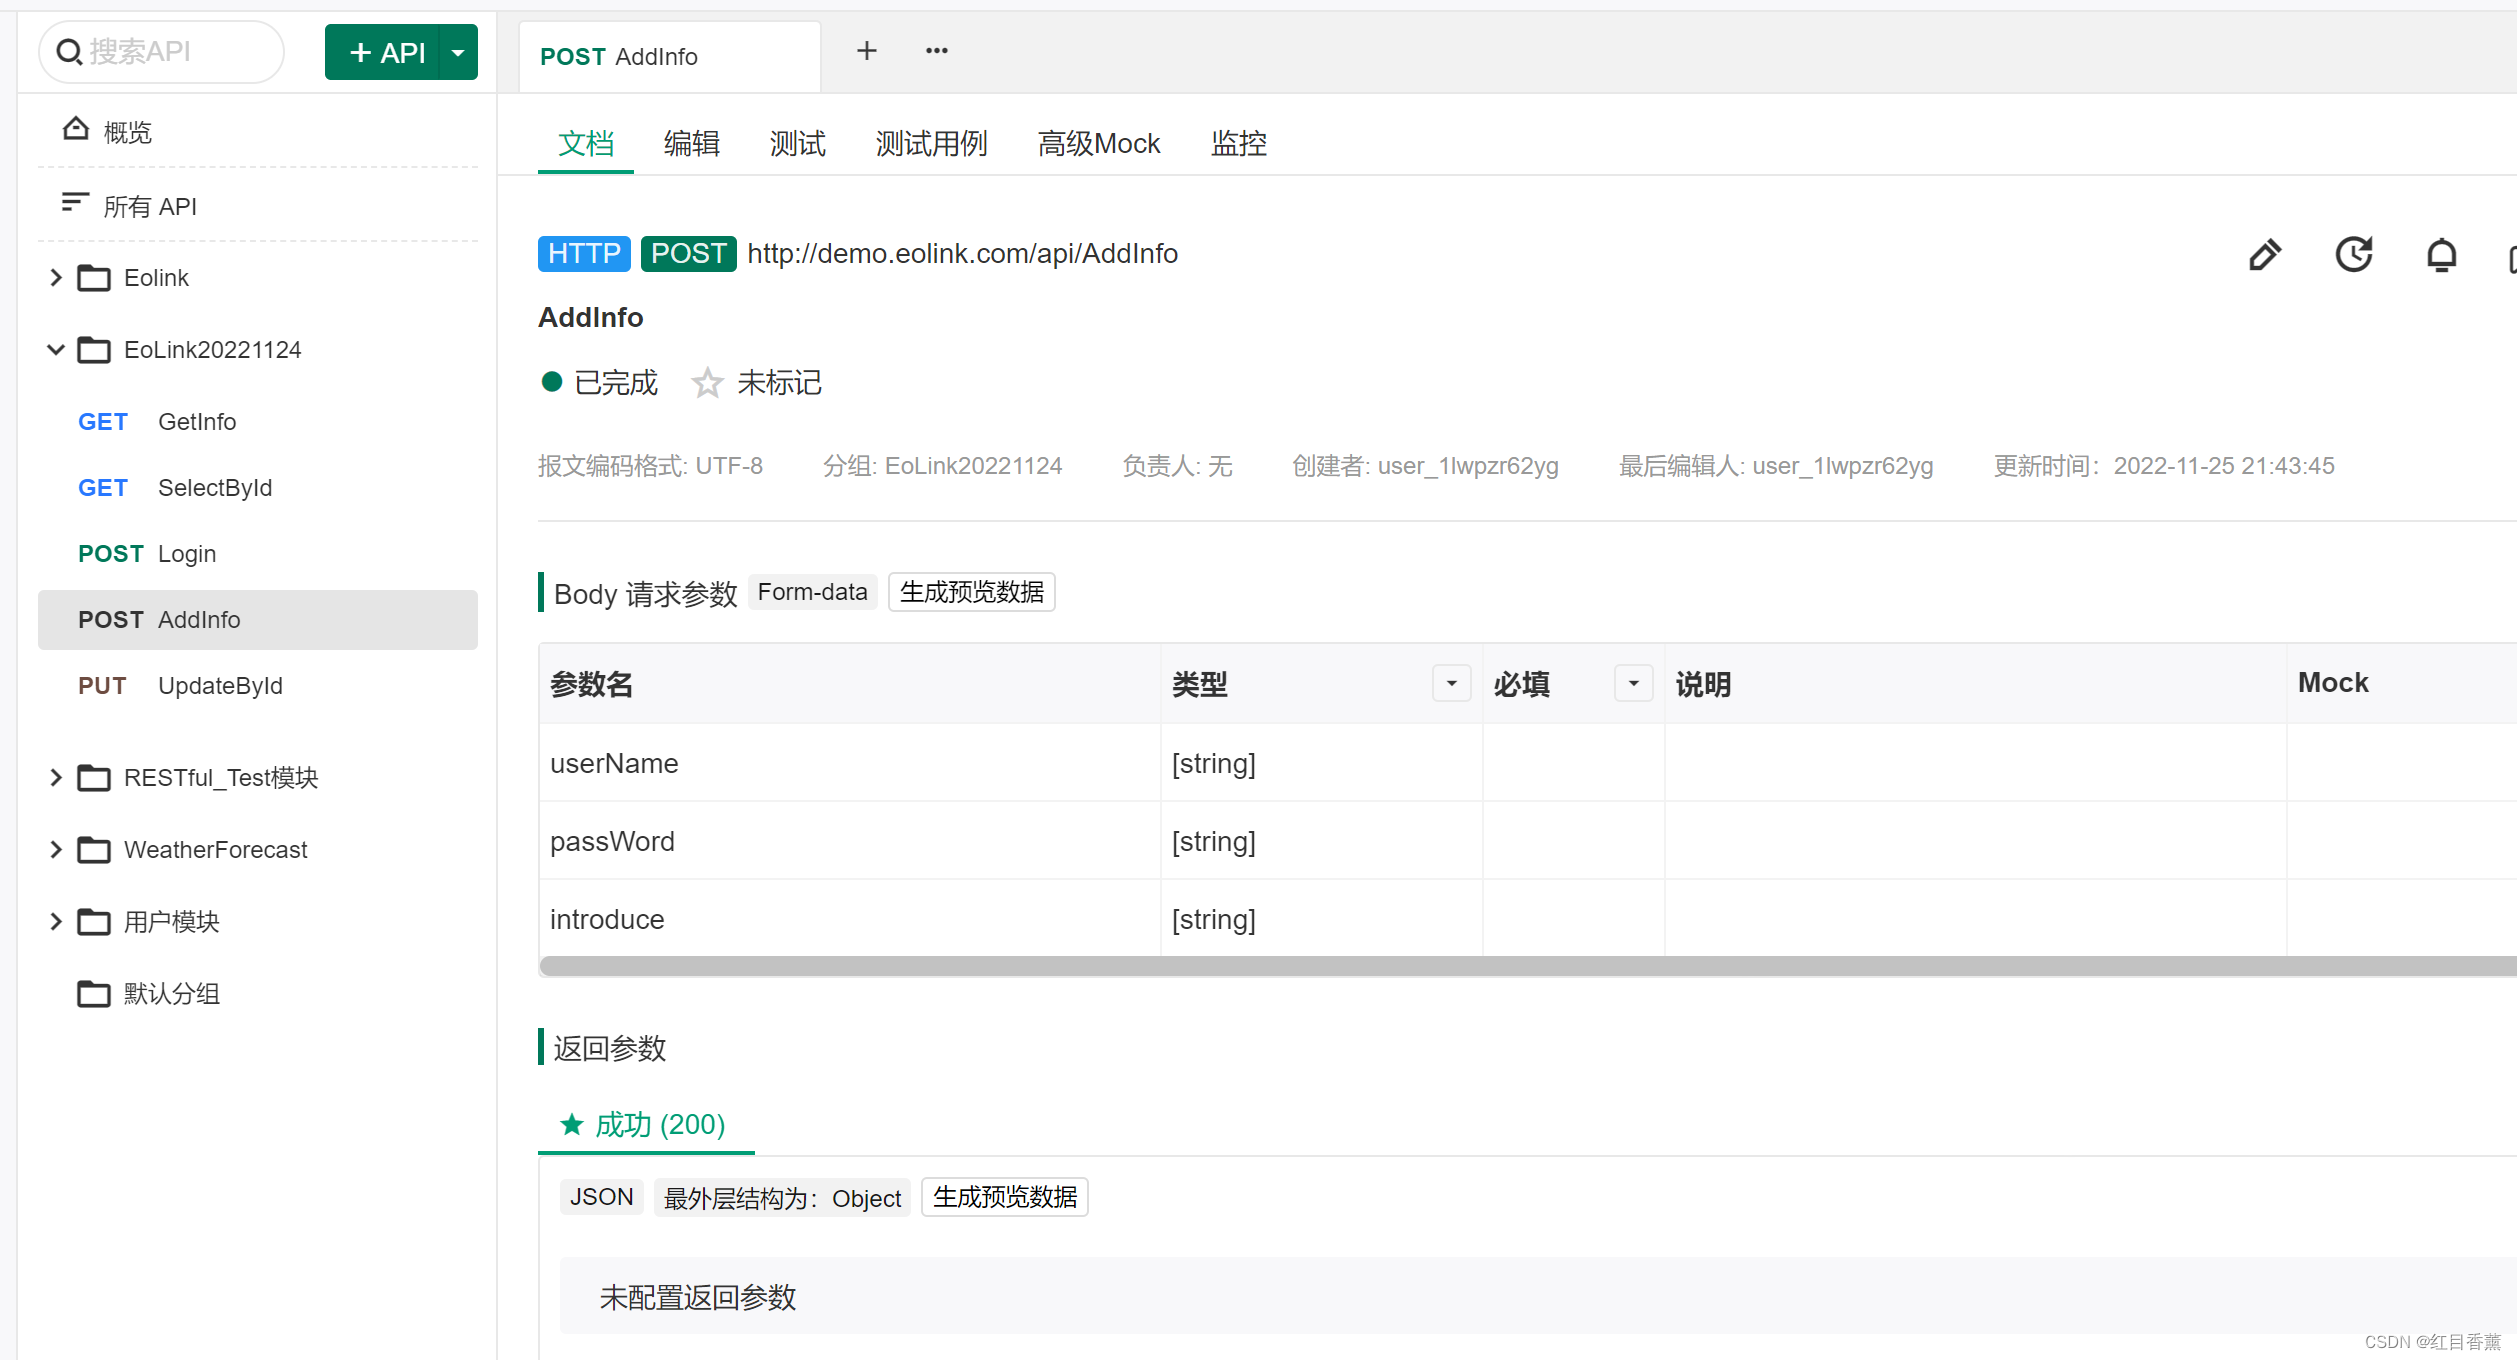Click the search magnifier in the API search box
The width and height of the screenshot is (2517, 1360).
(69, 52)
